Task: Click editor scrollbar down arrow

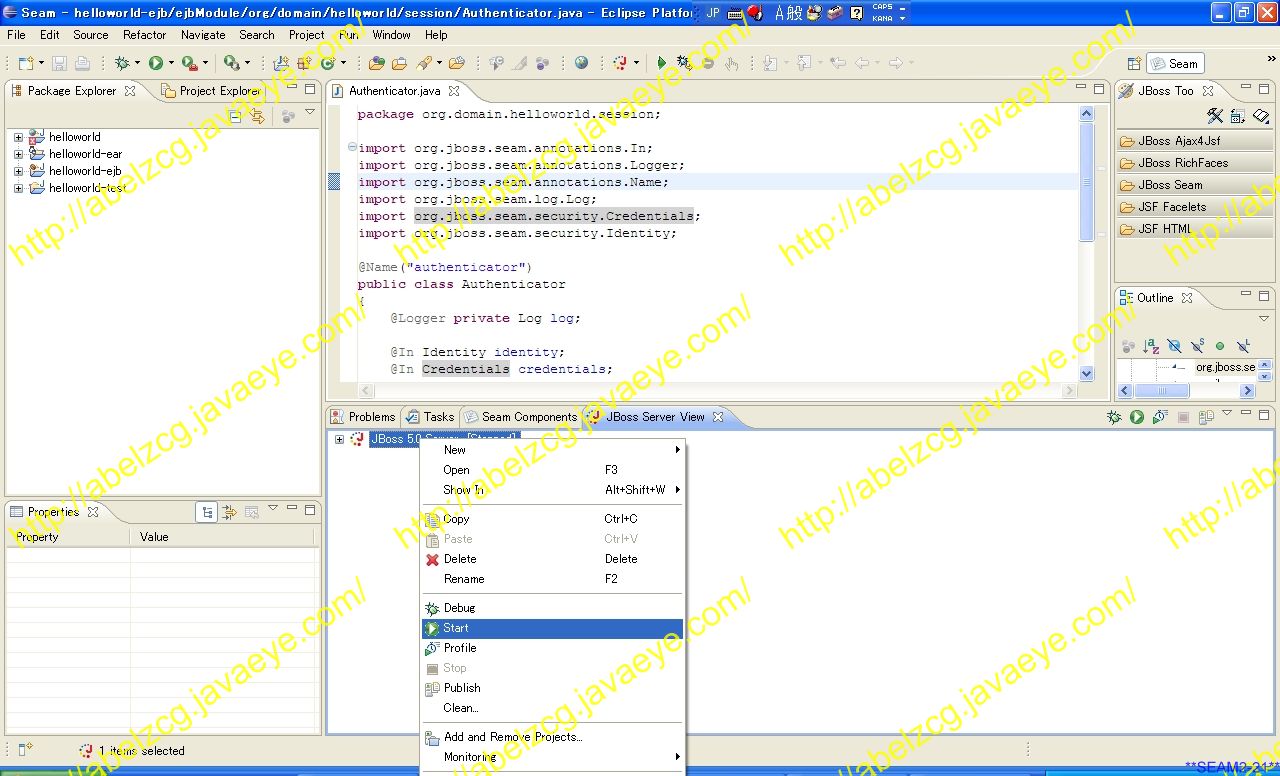Action: click(x=1087, y=373)
